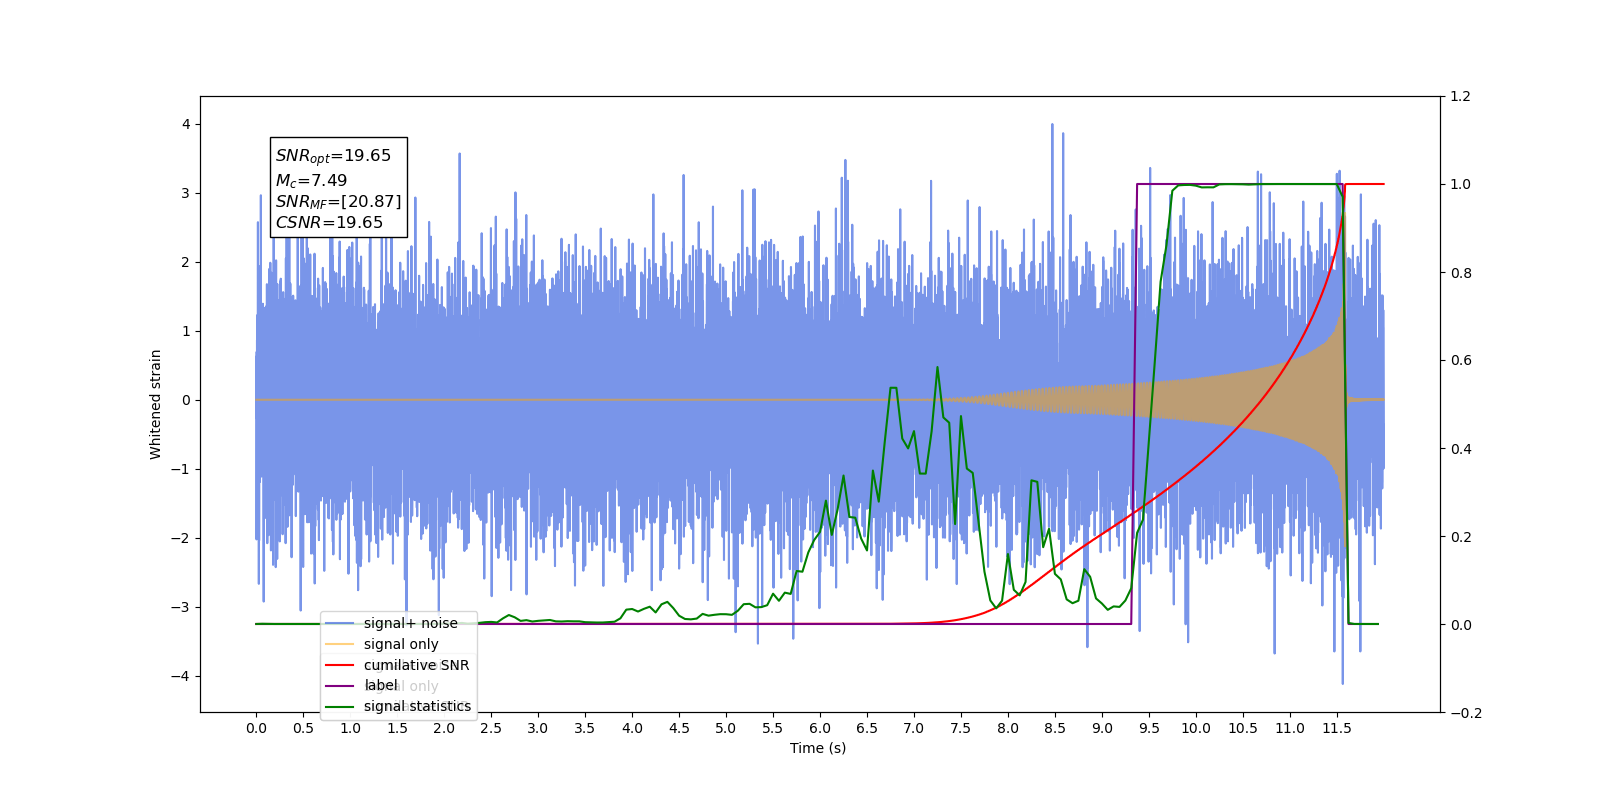Click the −4 tick on the strain axis
1600x800 pixels.
coord(181,676)
